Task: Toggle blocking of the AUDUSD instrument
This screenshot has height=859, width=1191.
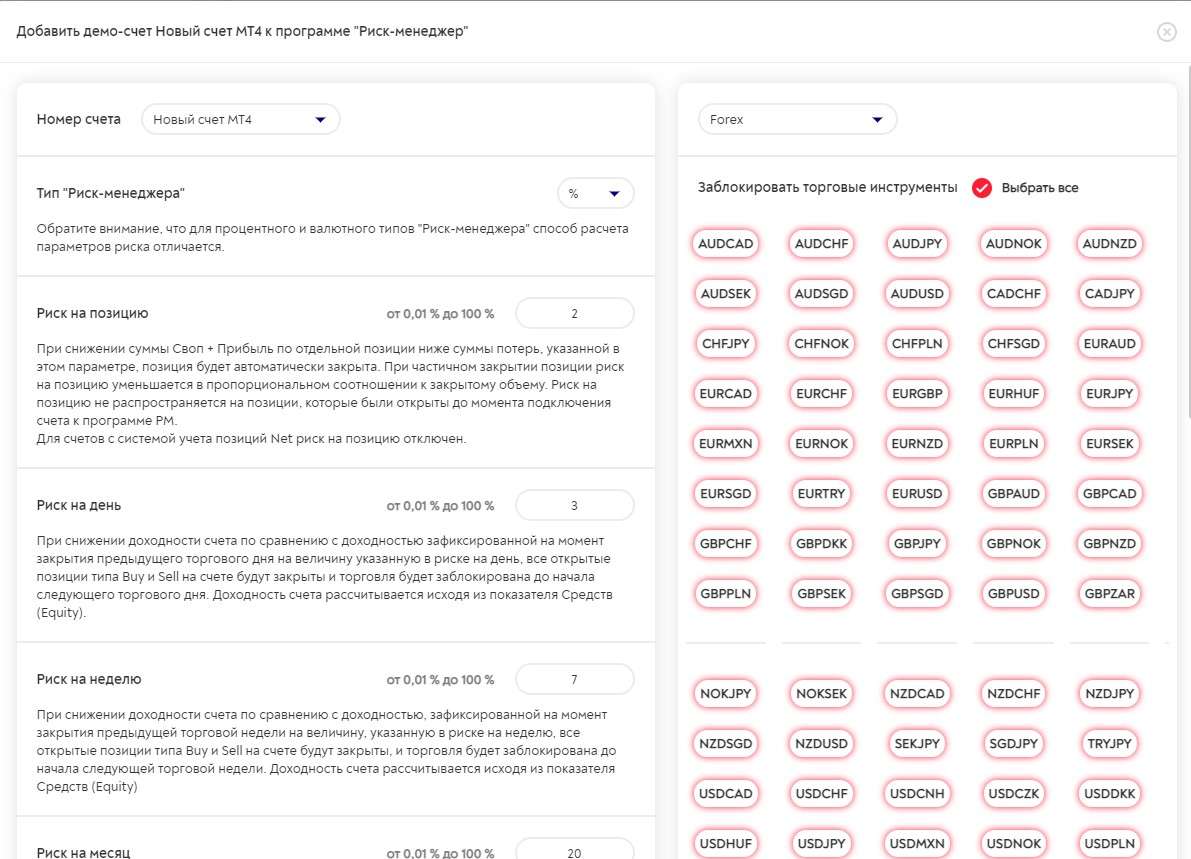Action: (917, 294)
